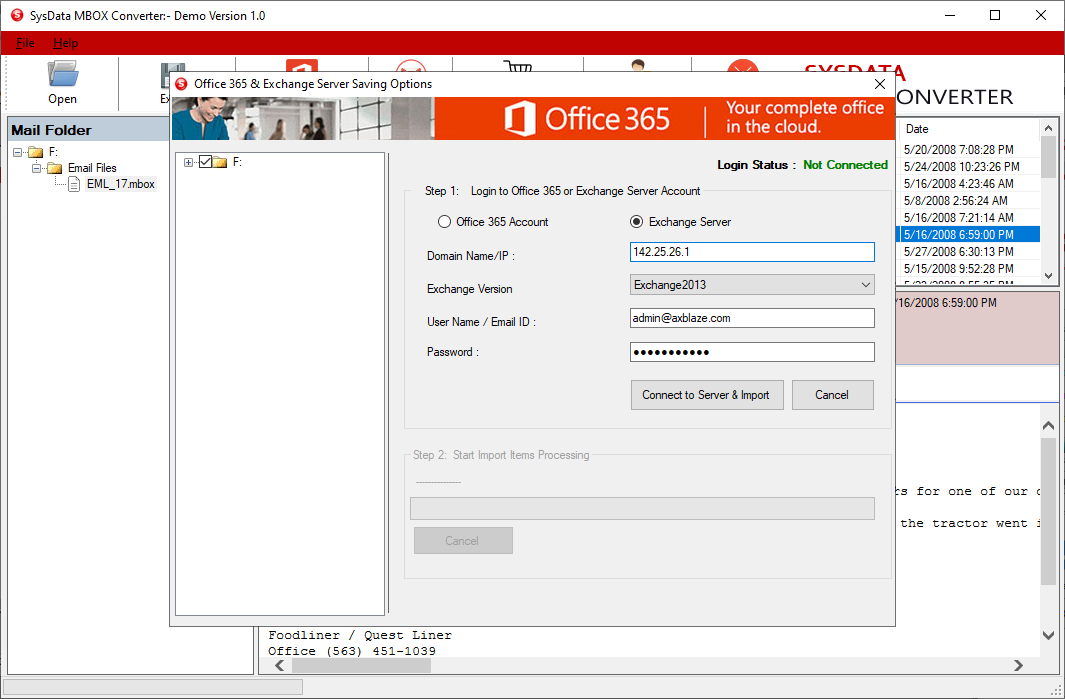Click the preview horizontal scrollbar thumb
Viewport: 1065px width, 699px height.
[361, 666]
